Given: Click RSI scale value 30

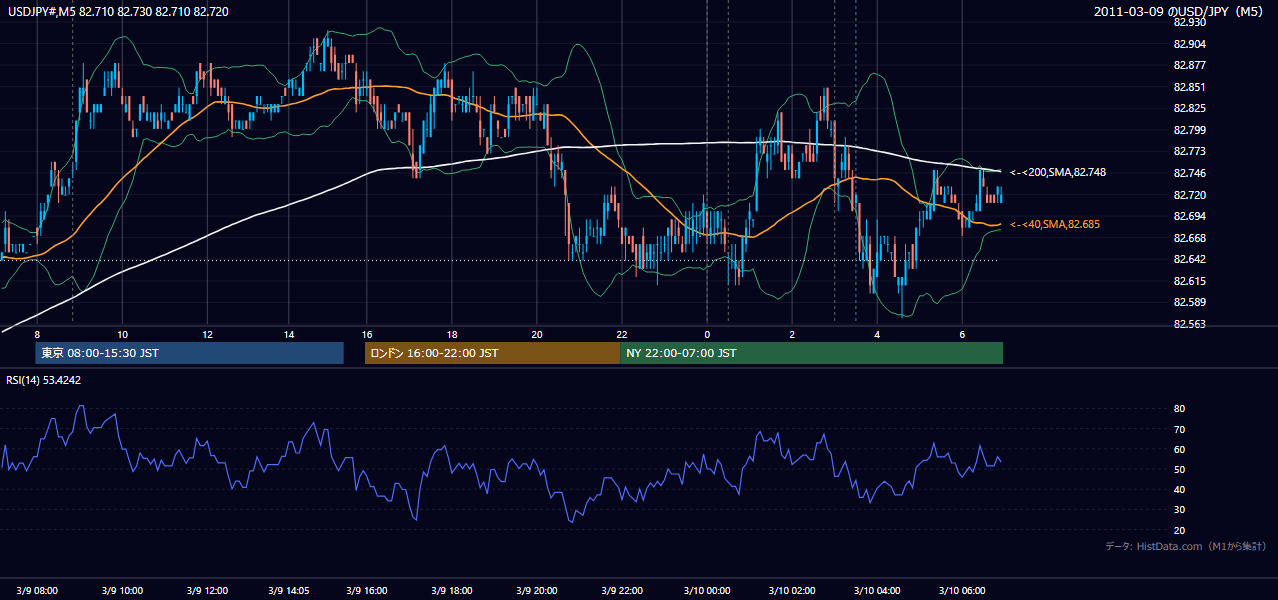Looking at the screenshot, I should [x=1179, y=510].
